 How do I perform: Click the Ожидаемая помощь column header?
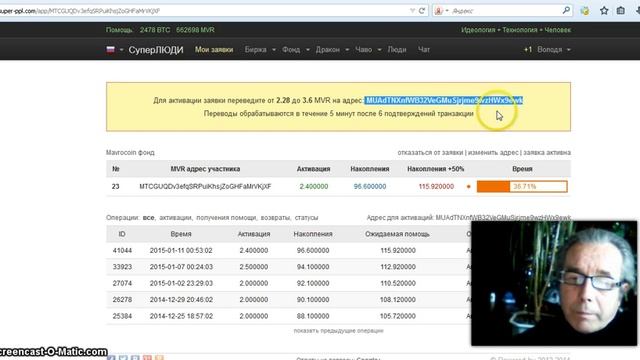click(397, 234)
